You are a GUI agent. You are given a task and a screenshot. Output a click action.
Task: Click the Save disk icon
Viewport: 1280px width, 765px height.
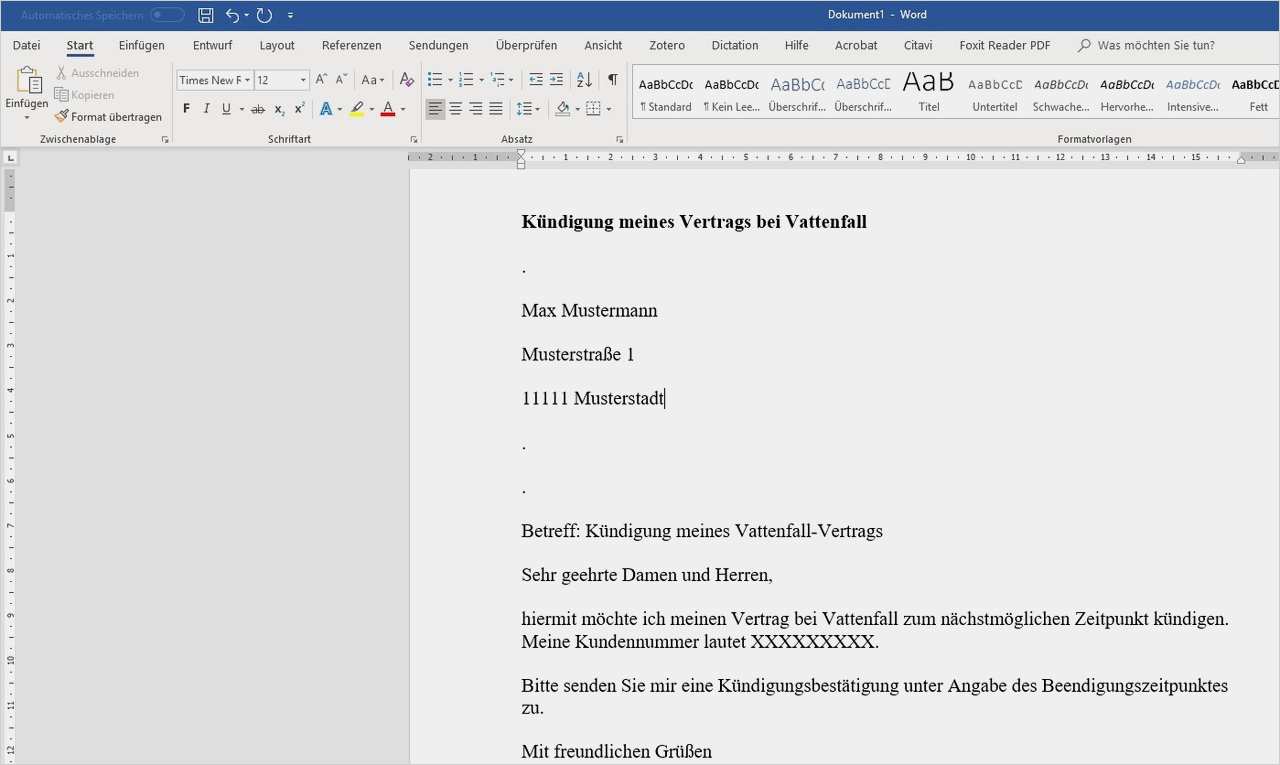206,15
